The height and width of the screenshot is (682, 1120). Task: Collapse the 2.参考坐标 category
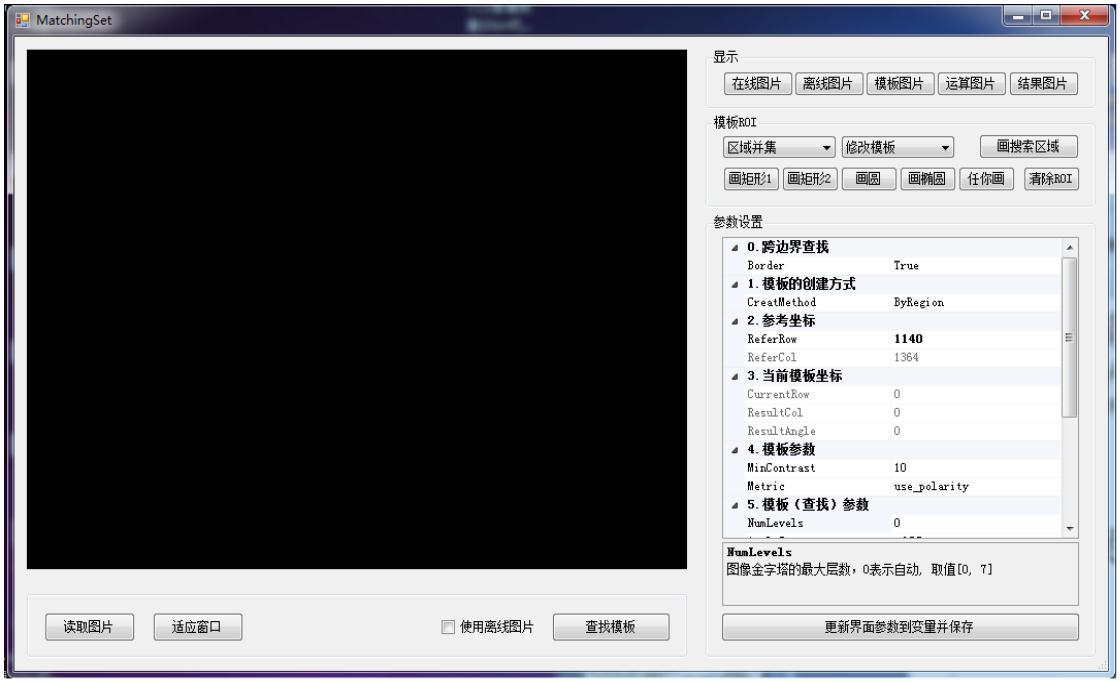click(x=734, y=321)
